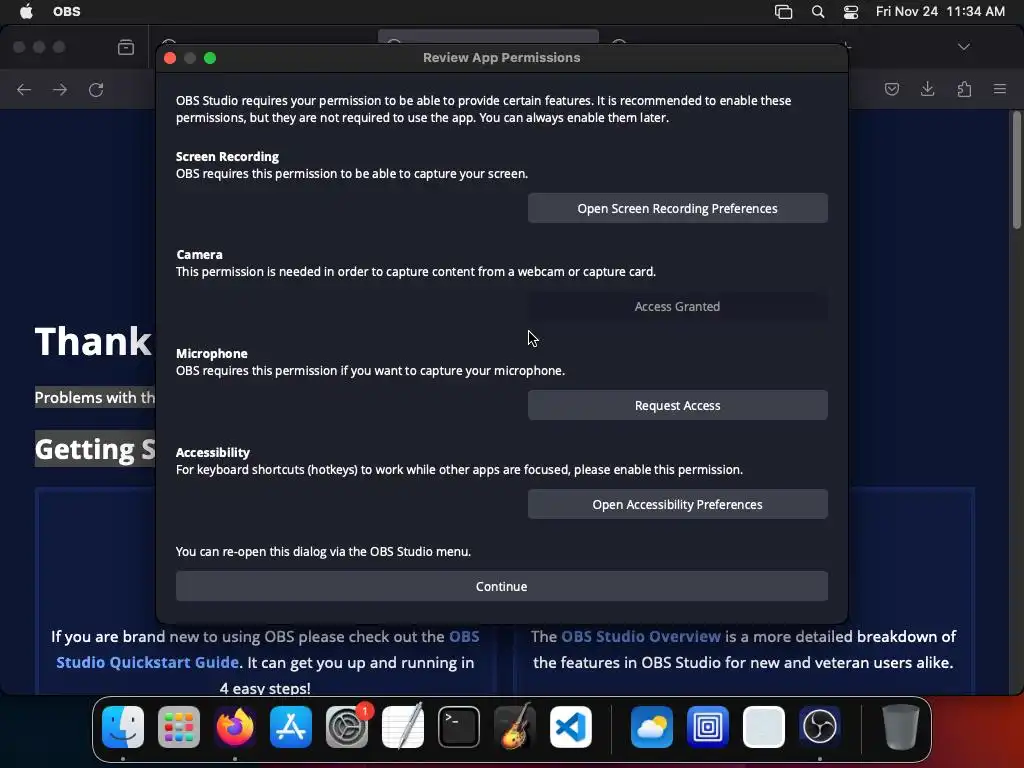Open the blank white app icon in Dock
Image resolution: width=1024 pixels, height=768 pixels.
coord(763,727)
